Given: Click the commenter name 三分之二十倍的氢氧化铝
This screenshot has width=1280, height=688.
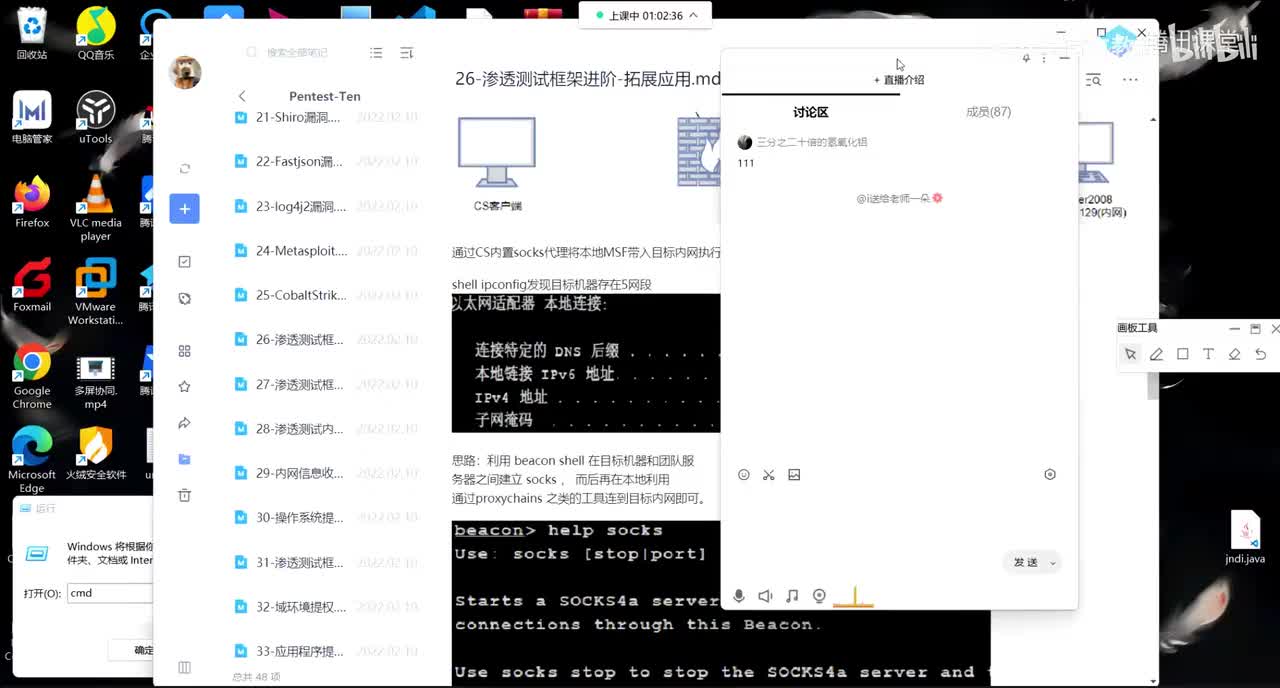Looking at the screenshot, I should click(812, 142).
